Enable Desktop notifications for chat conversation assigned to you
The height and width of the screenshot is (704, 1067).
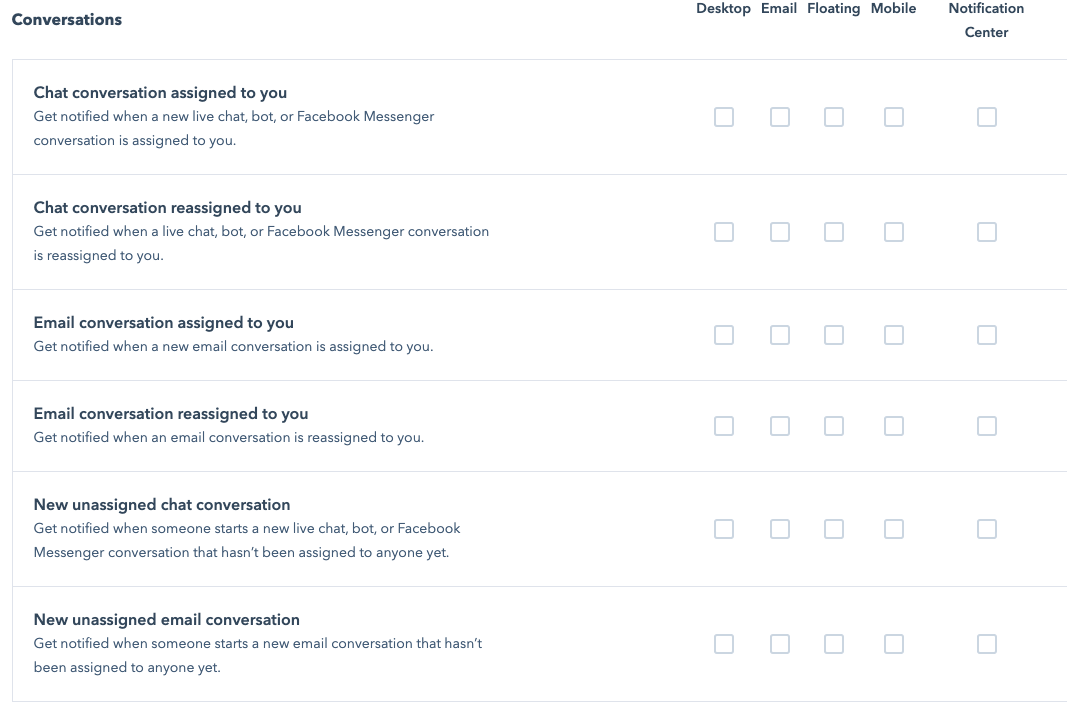[x=724, y=117]
